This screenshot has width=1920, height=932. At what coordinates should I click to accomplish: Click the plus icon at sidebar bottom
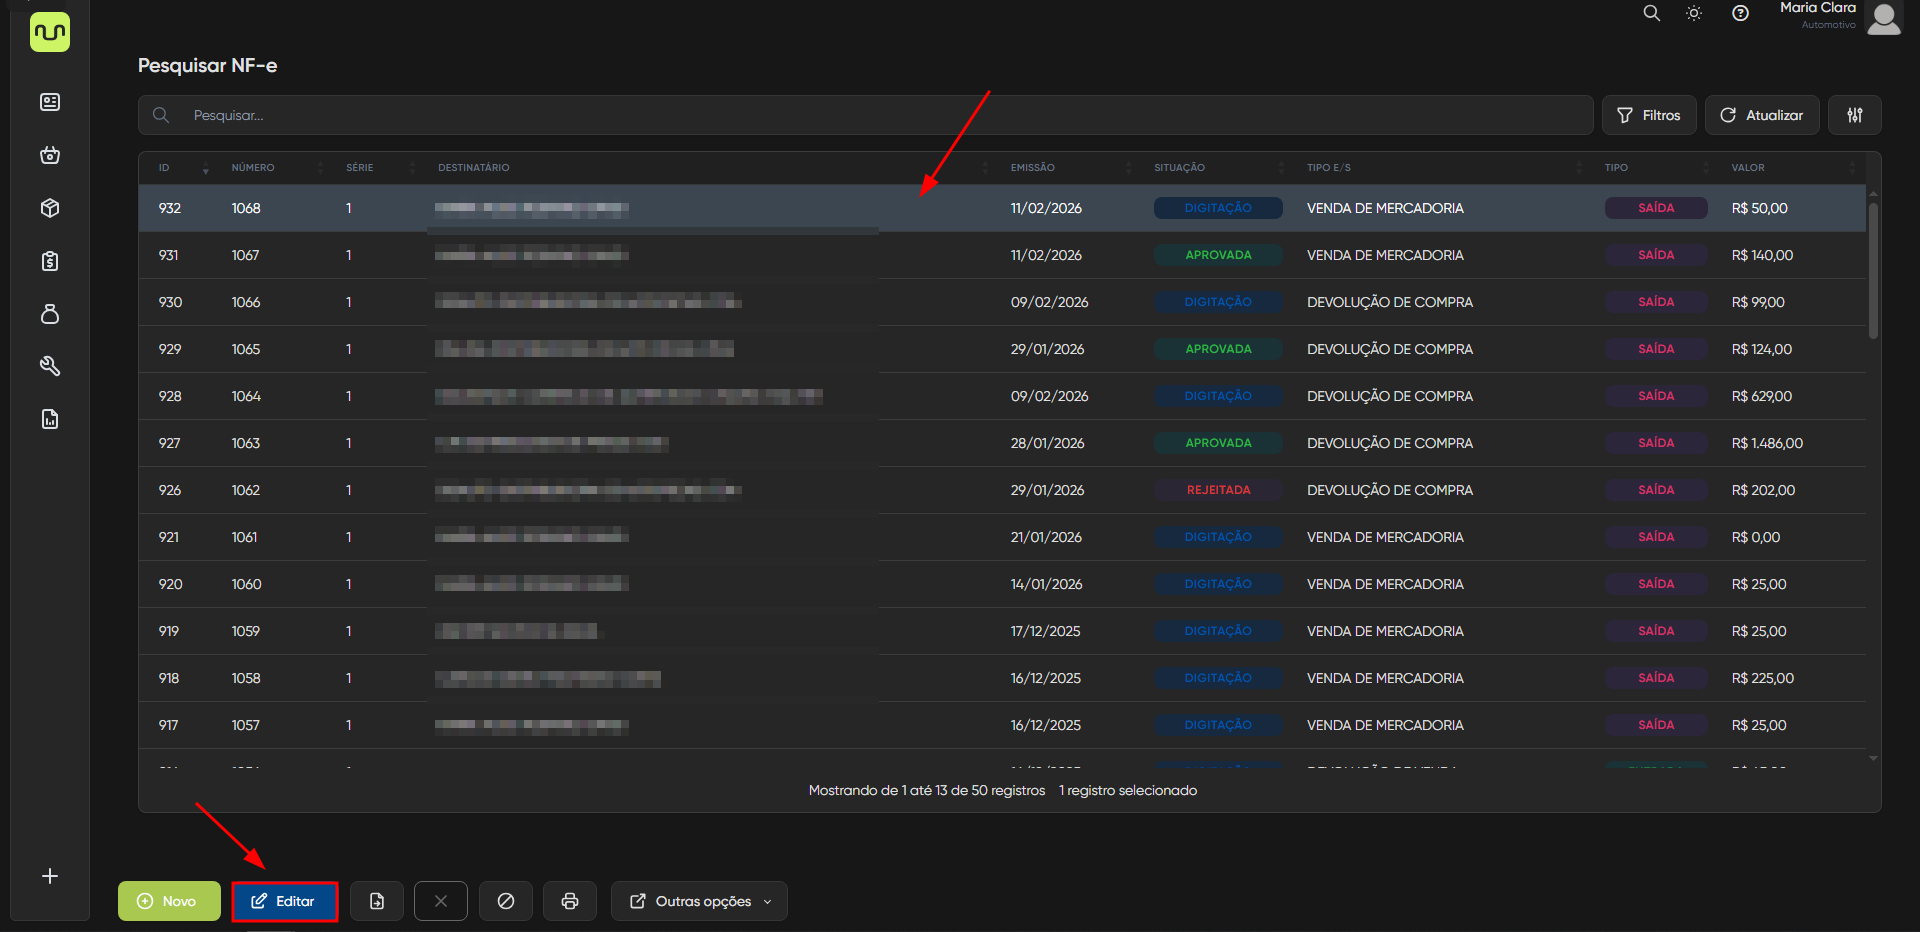tap(50, 876)
